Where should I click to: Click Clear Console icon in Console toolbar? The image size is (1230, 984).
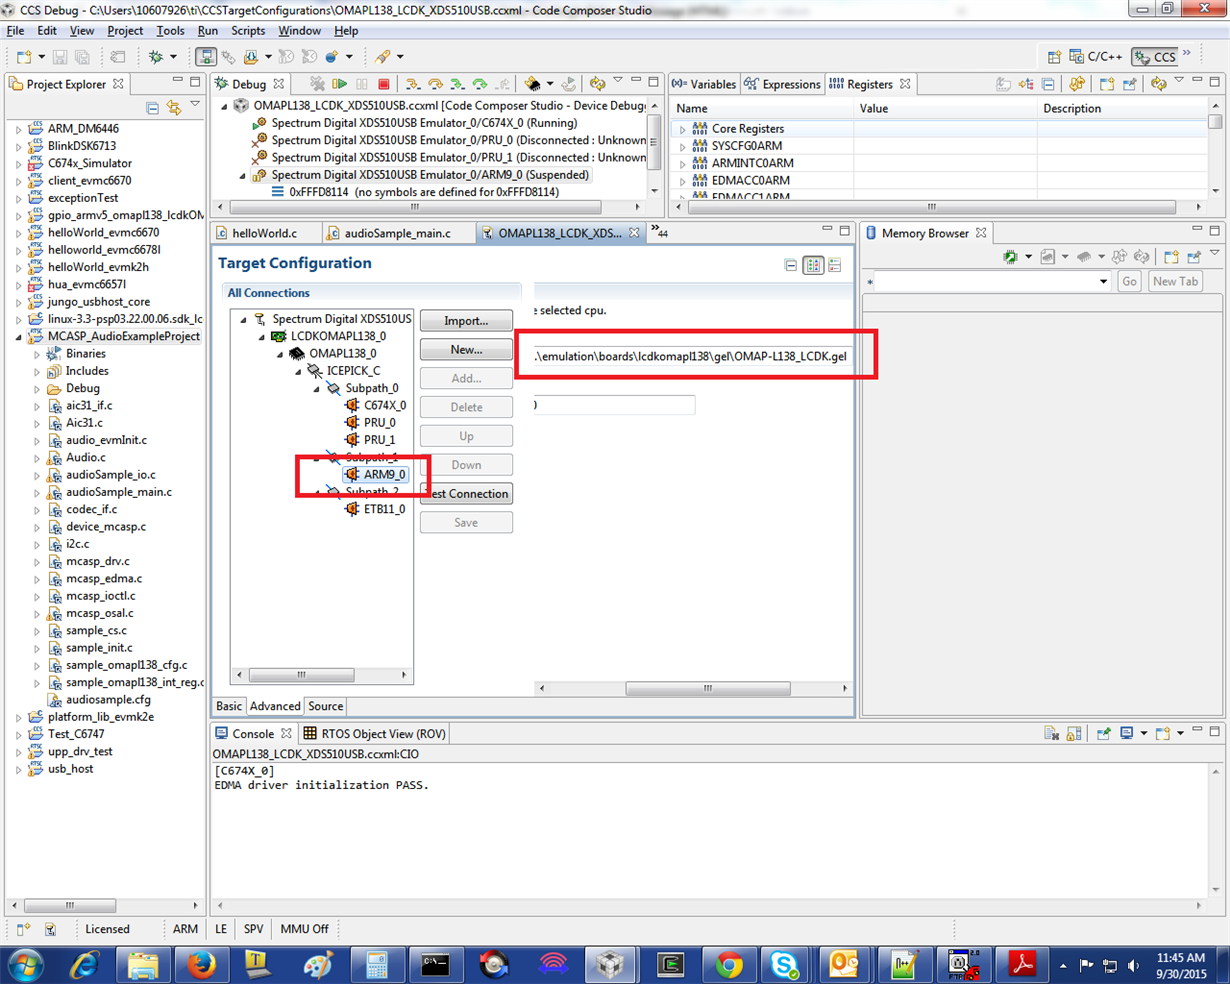(x=1052, y=733)
